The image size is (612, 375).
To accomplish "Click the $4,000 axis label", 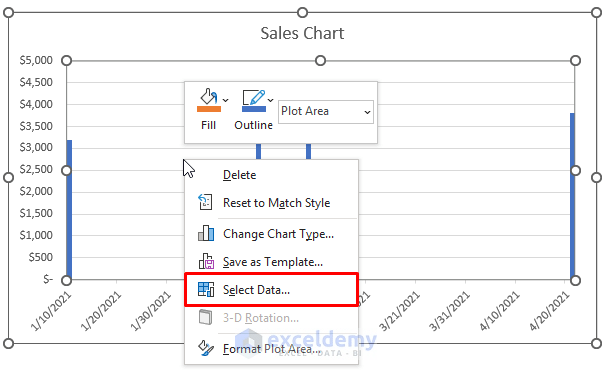I will point(36,104).
